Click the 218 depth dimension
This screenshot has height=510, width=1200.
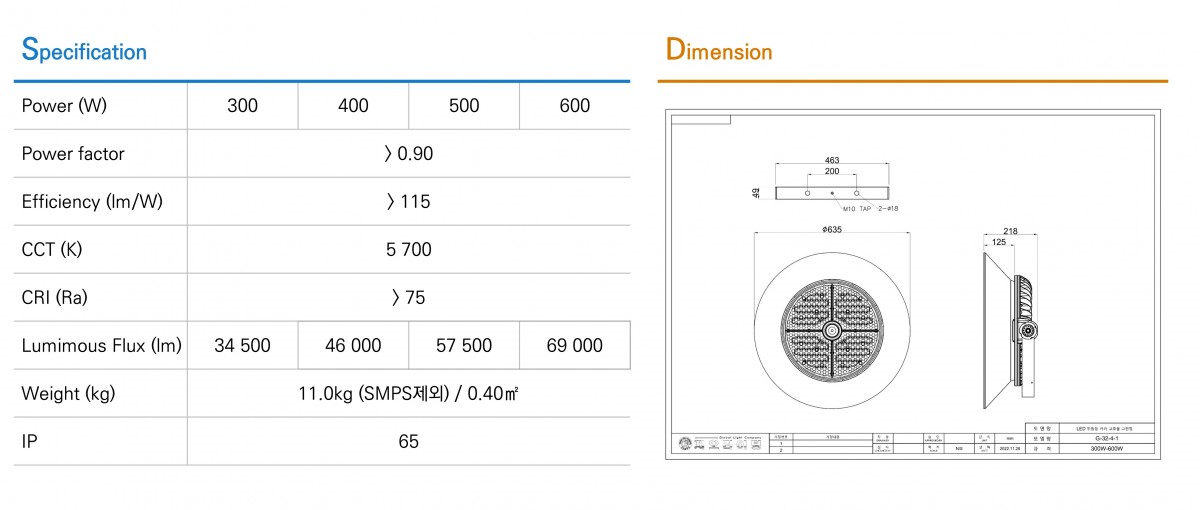pyautogui.click(x=1011, y=231)
